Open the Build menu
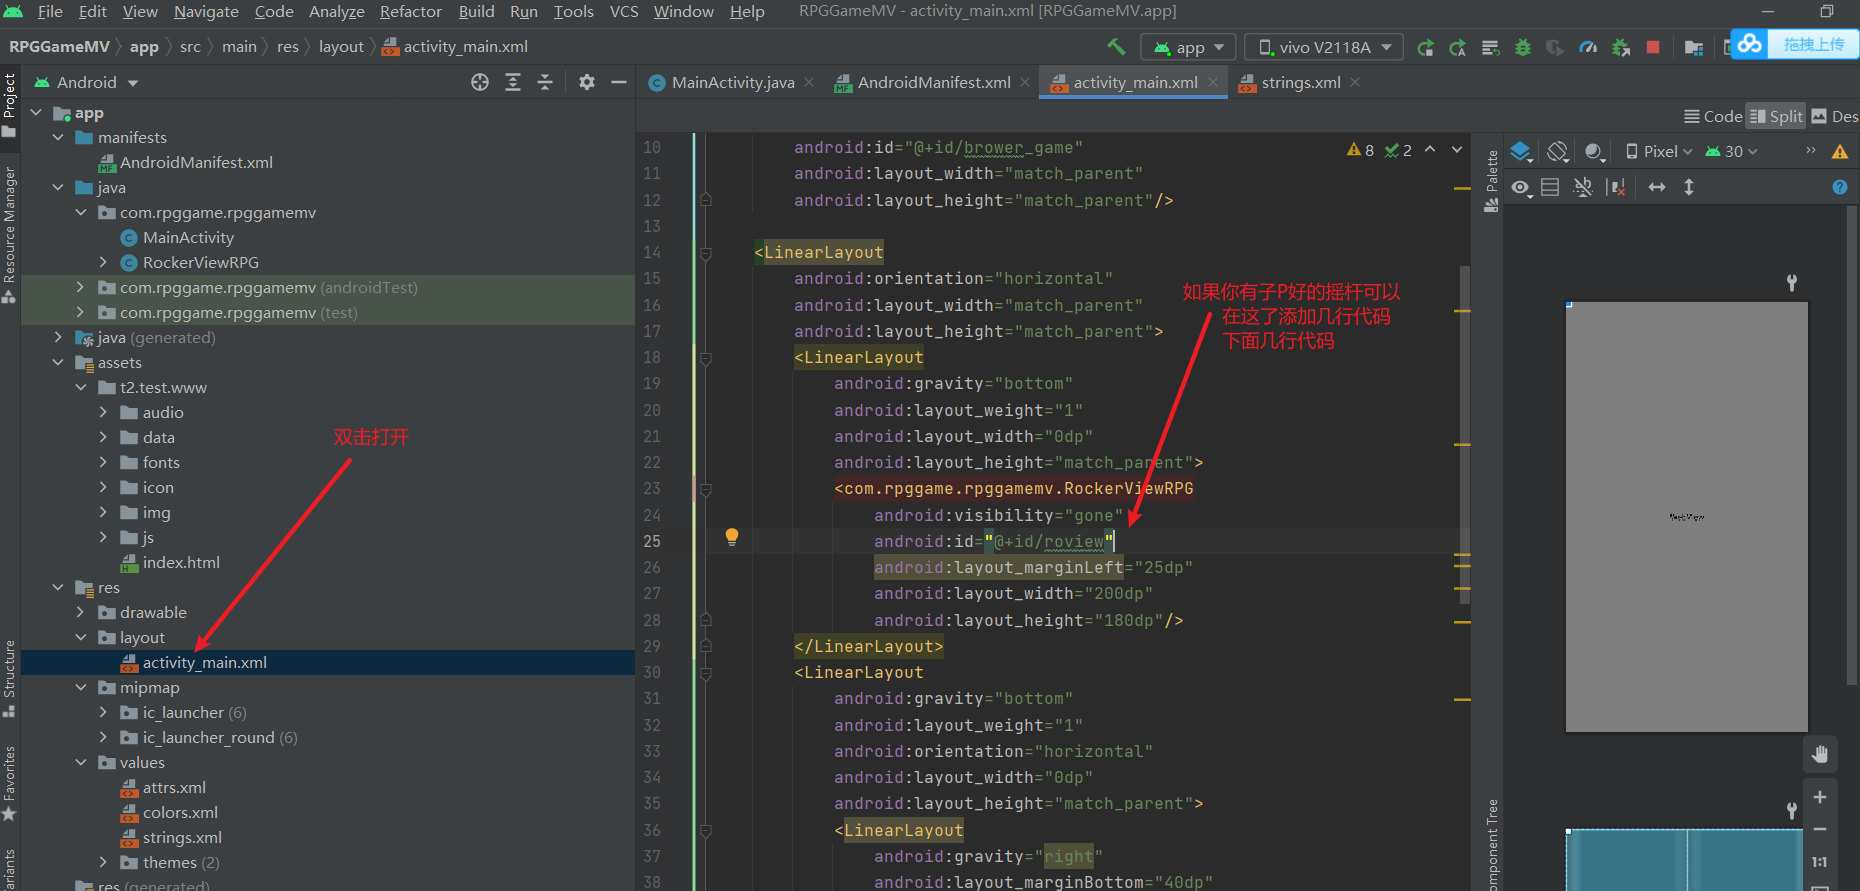The width and height of the screenshot is (1860, 891). 476,12
